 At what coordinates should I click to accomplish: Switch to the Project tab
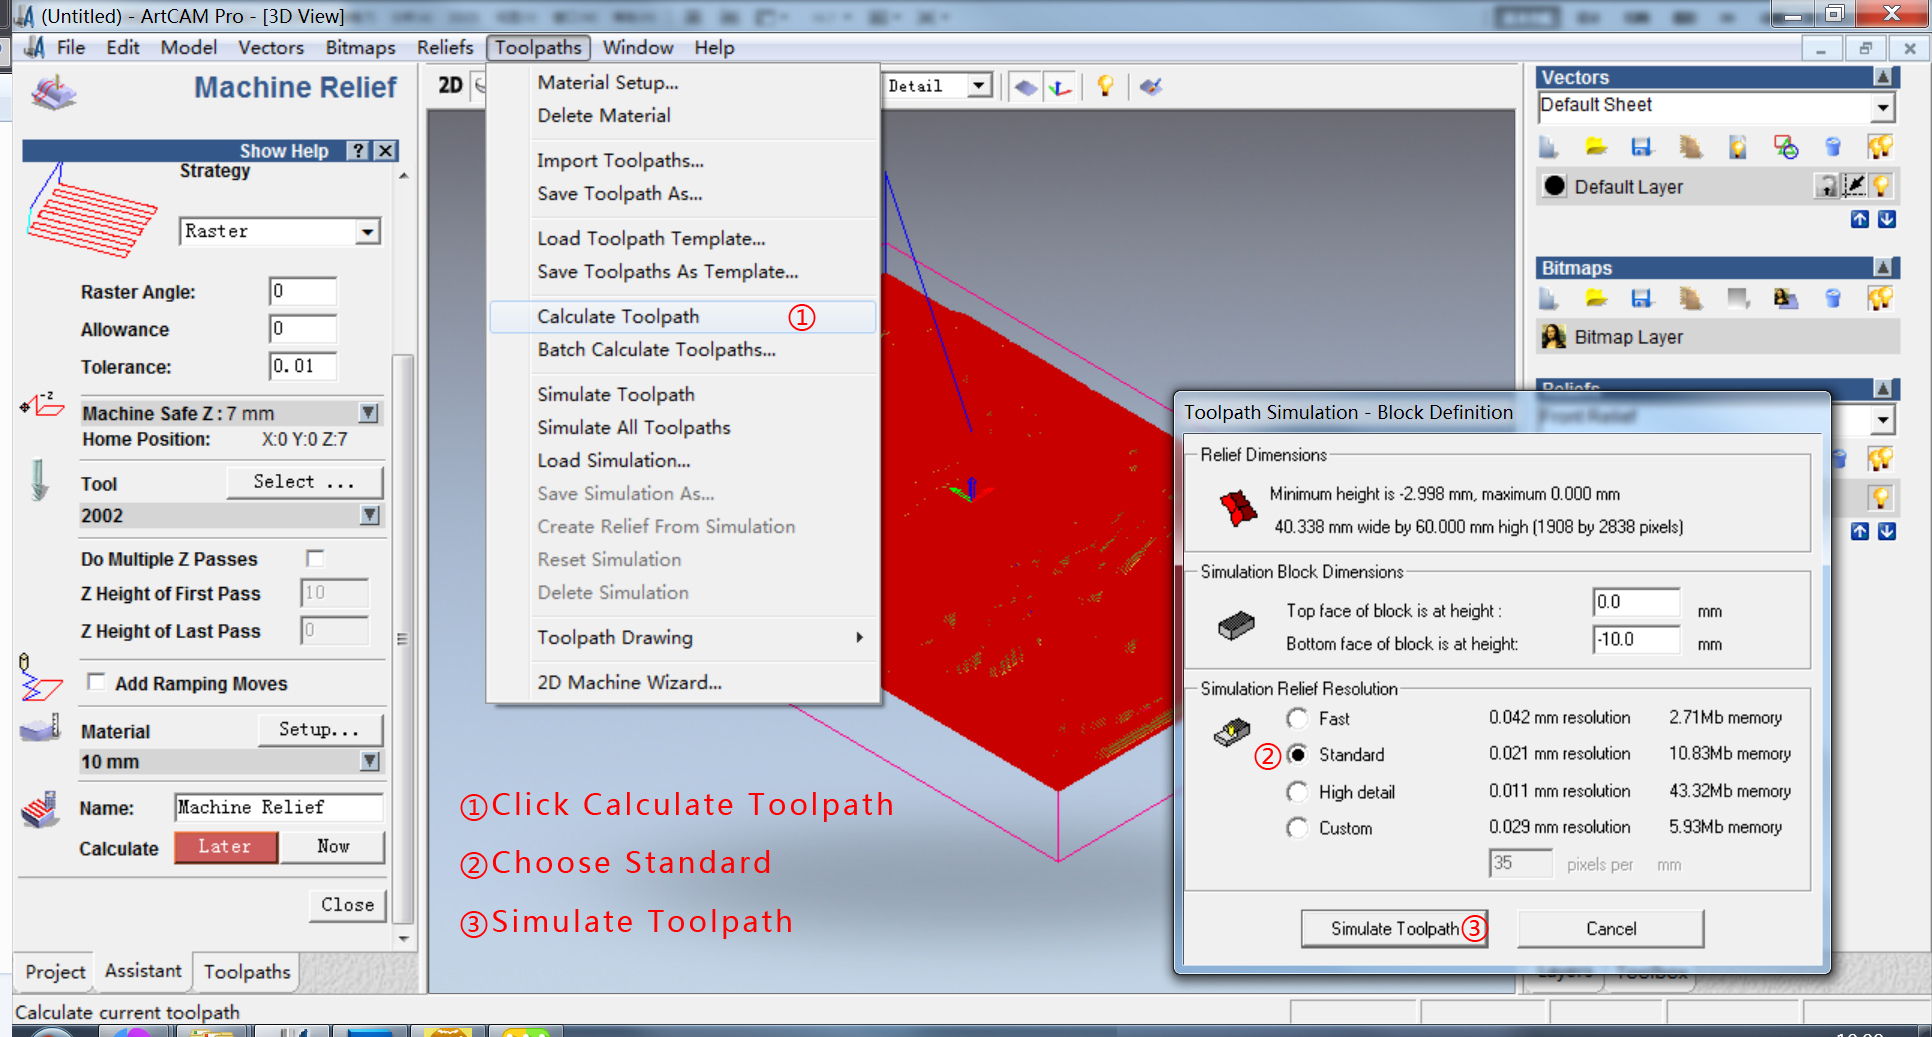tap(56, 971)
